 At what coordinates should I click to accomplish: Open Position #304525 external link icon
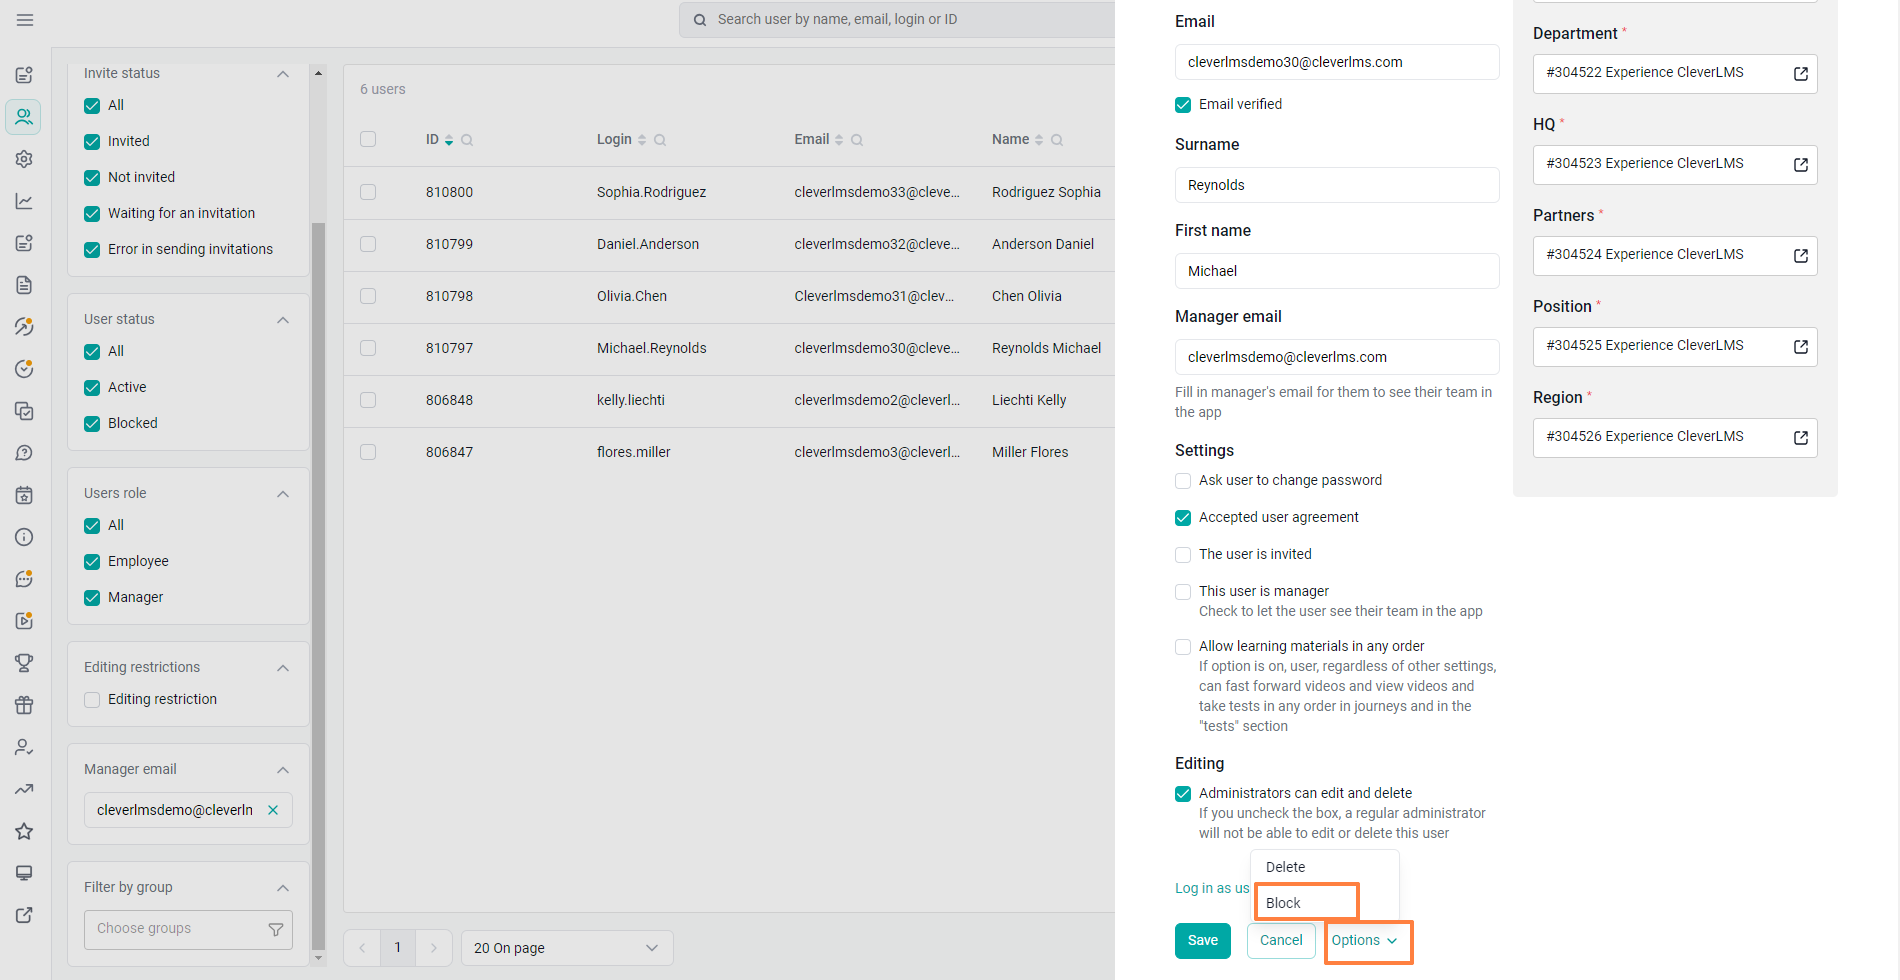coord(1800,347)
